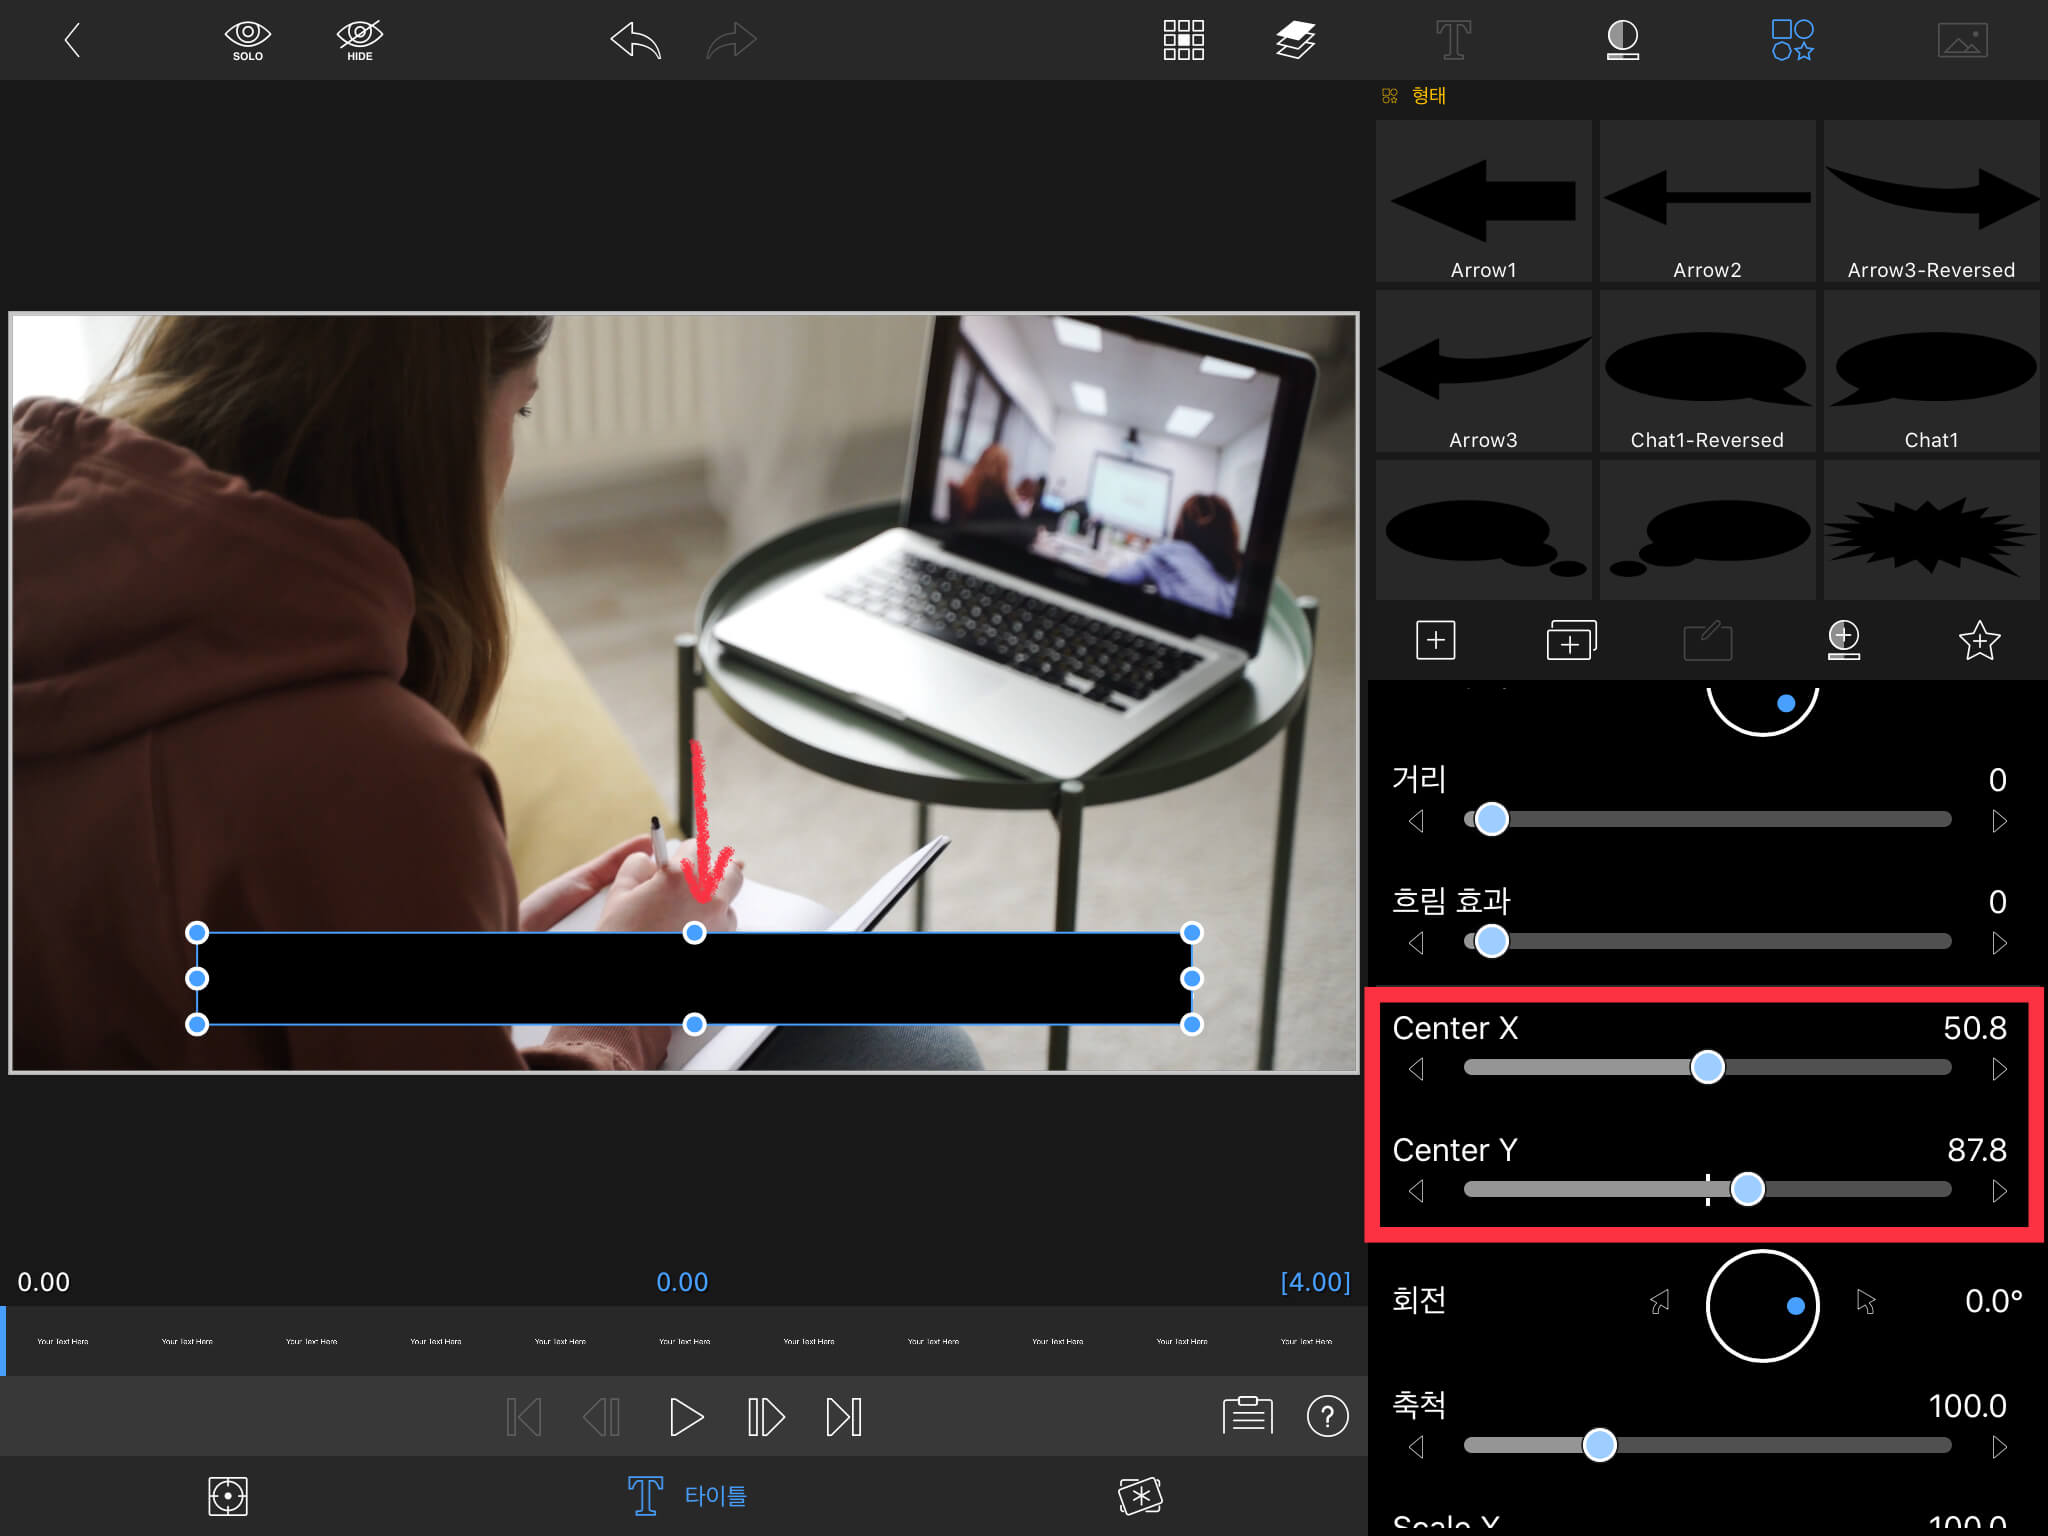Decrease Center Y with left arrow
Viewport: 2048px width, 1536px height.
[1416, 1191]
